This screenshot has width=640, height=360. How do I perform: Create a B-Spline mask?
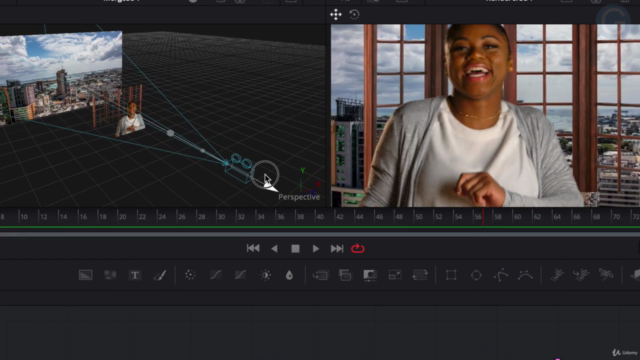point(525,275)
